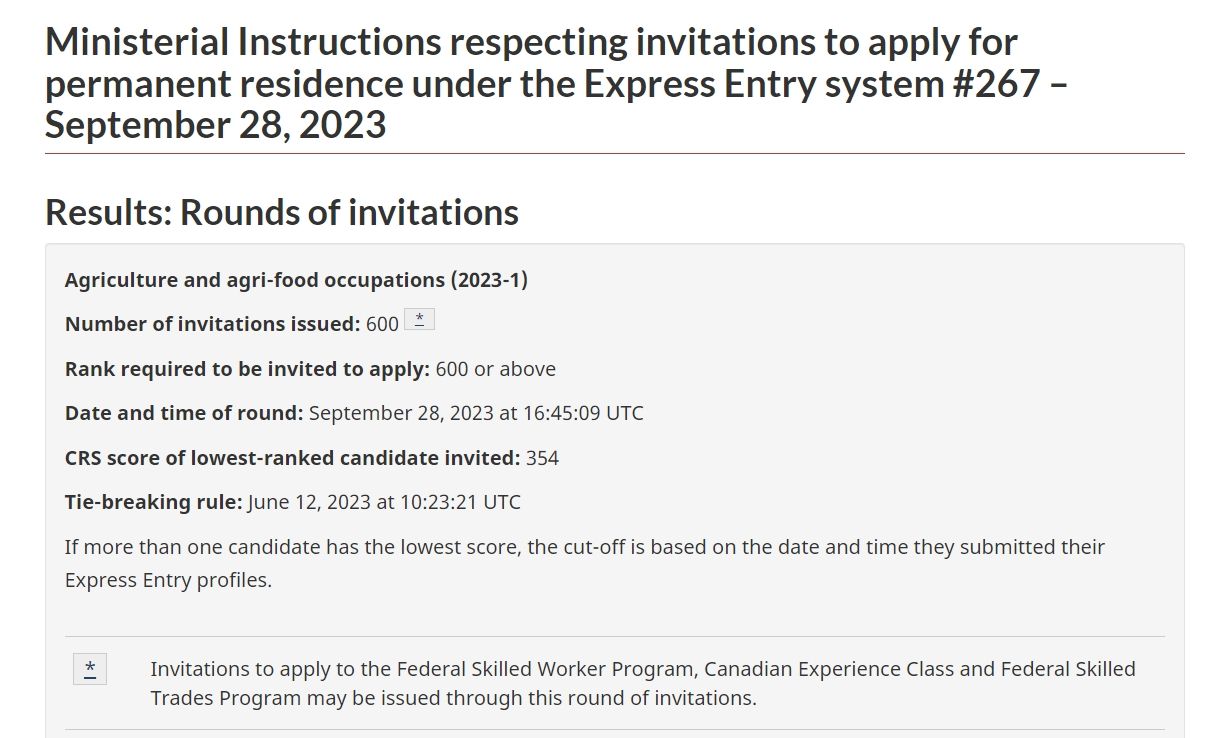
Task: Click '#267' in the page title
Action: coord(993,83)
